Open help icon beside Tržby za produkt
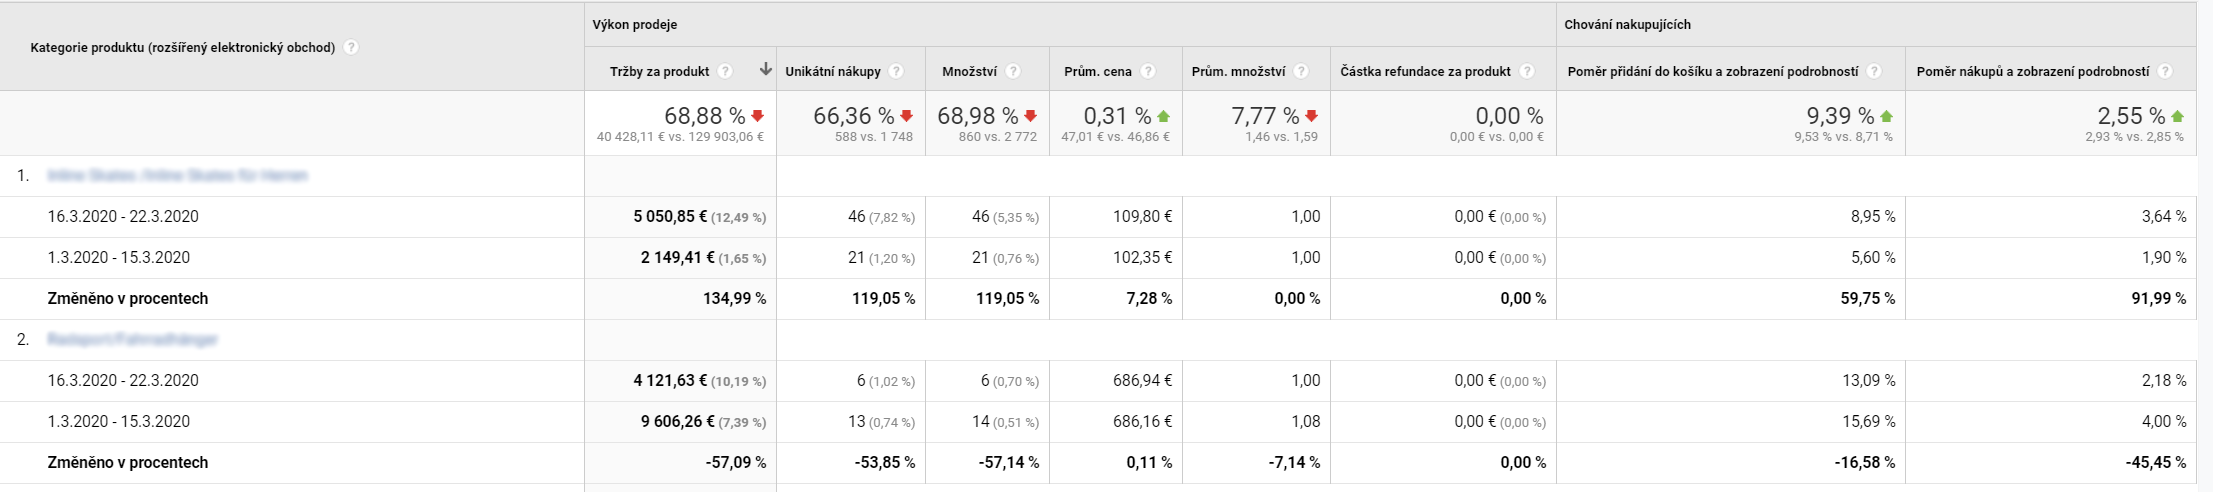Screen dimensions: 2213x492 click(726, 71)
